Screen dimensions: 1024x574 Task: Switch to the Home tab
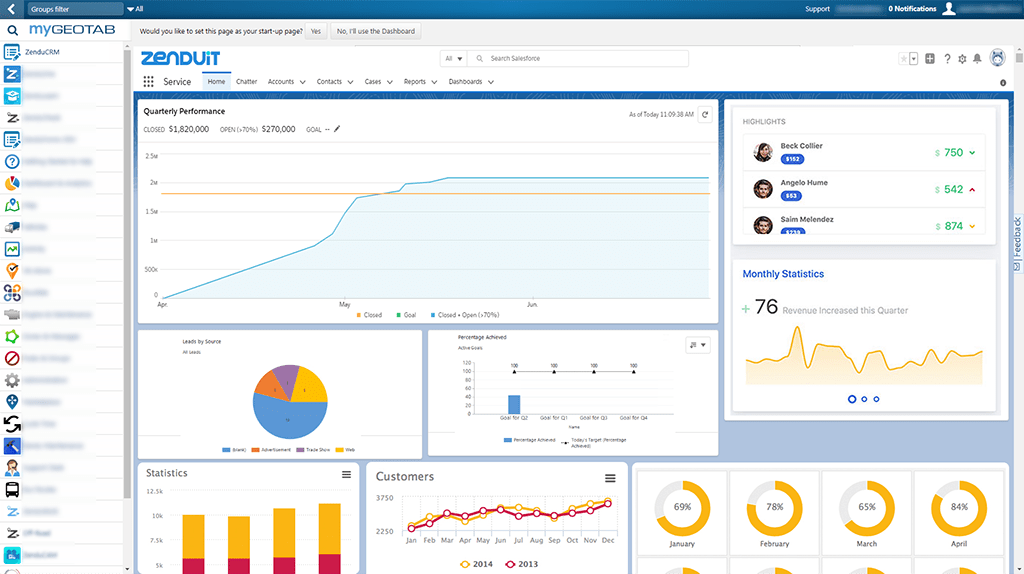click(x=216, y=82)
